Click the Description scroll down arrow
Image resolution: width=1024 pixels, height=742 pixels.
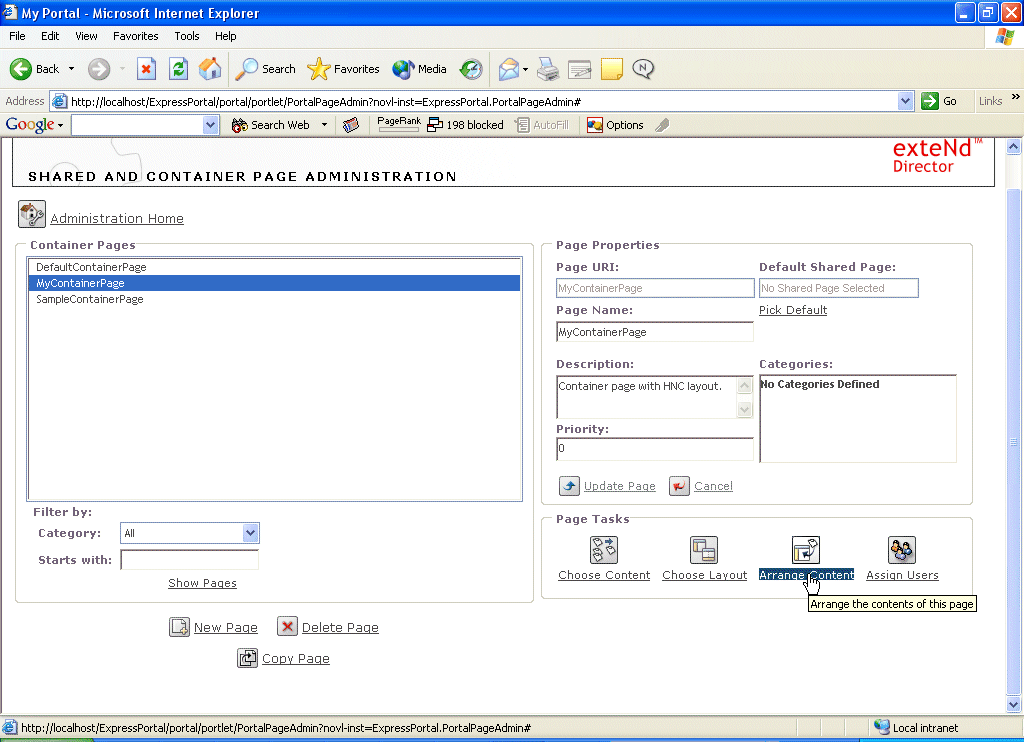pos(744,410)
